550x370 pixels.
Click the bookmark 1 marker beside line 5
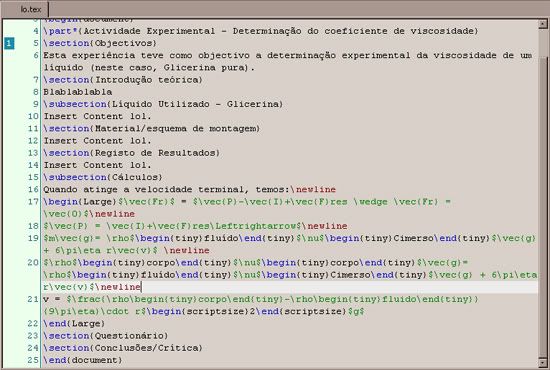pyautogui.click(x=9, y=43)
